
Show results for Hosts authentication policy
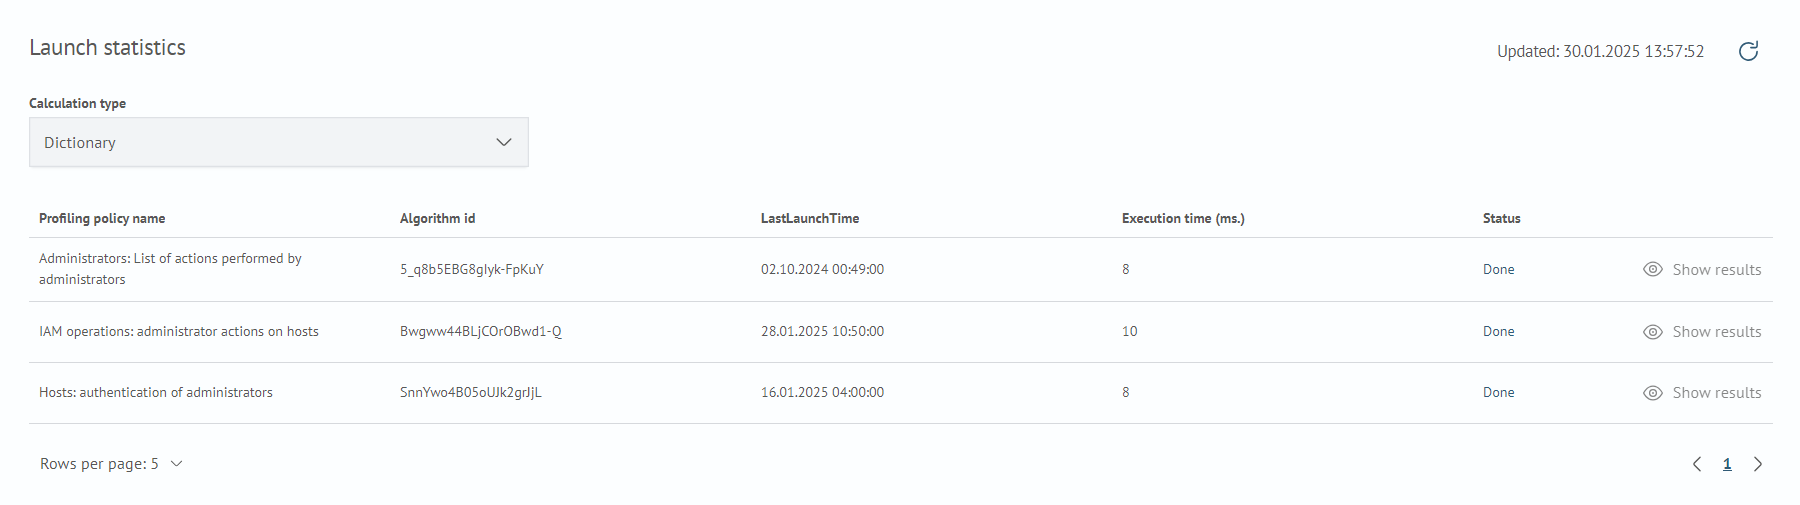(x=1702, y=393)
